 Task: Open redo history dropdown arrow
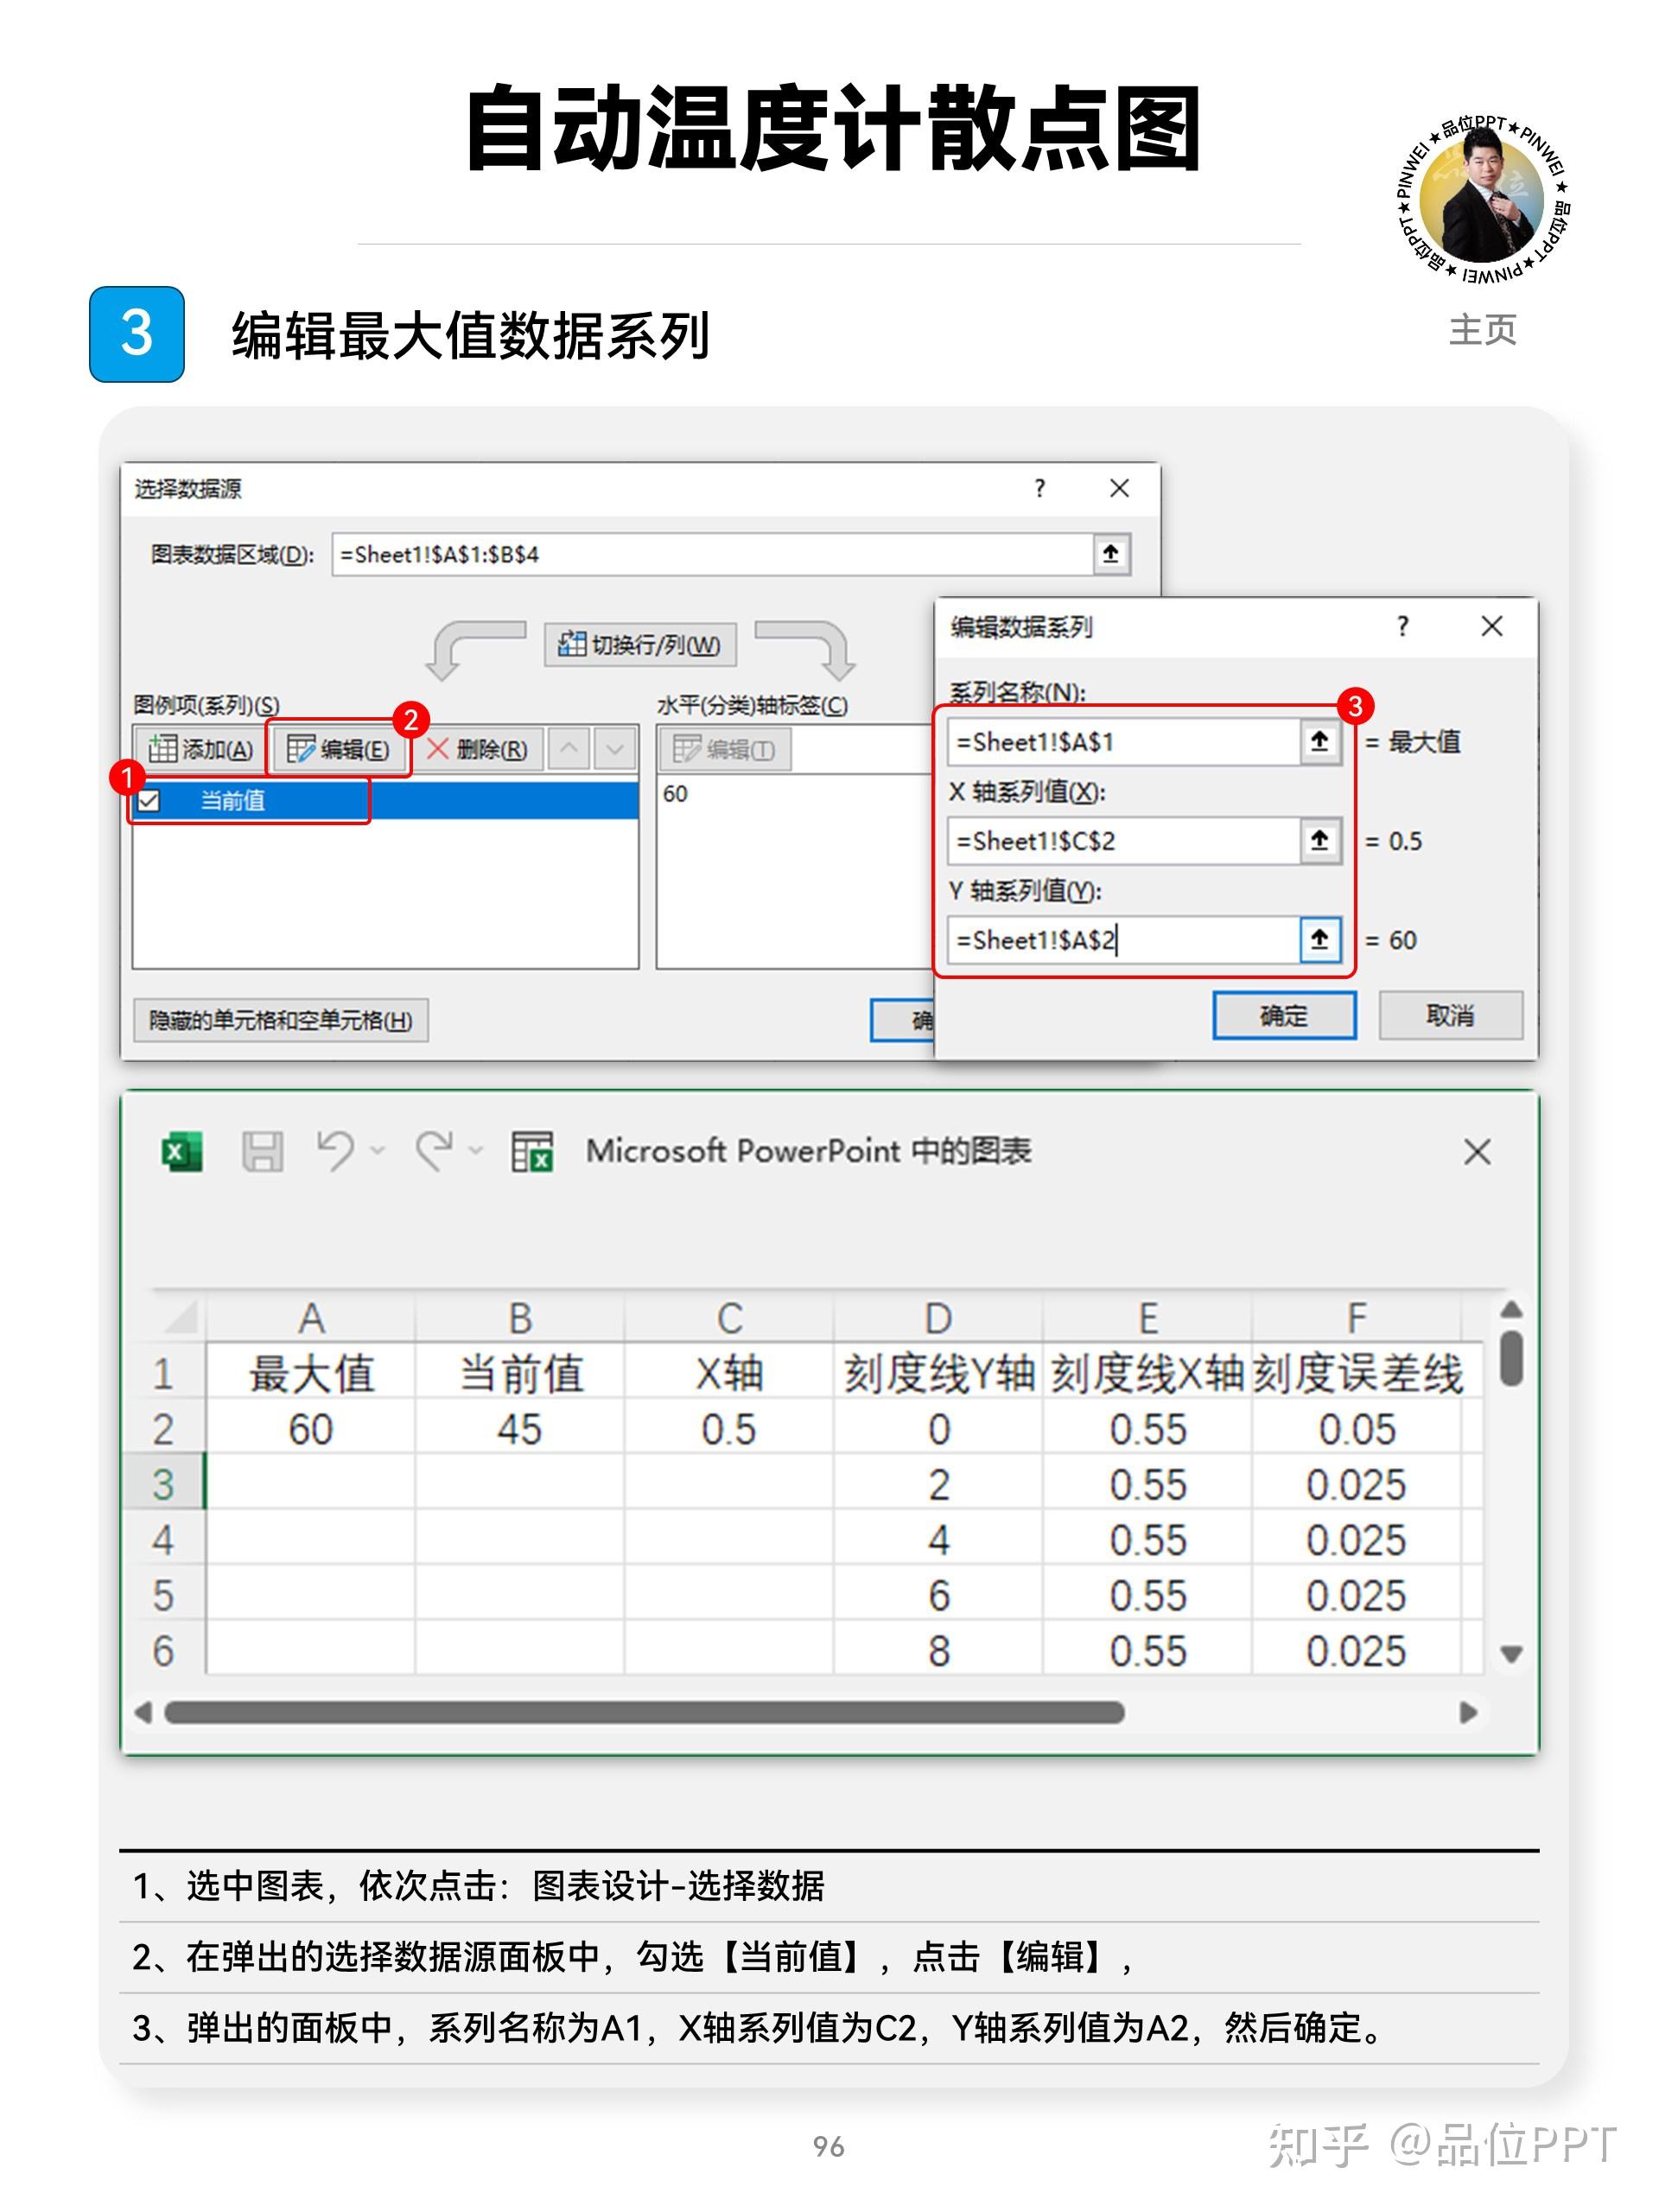[476, 1151]
